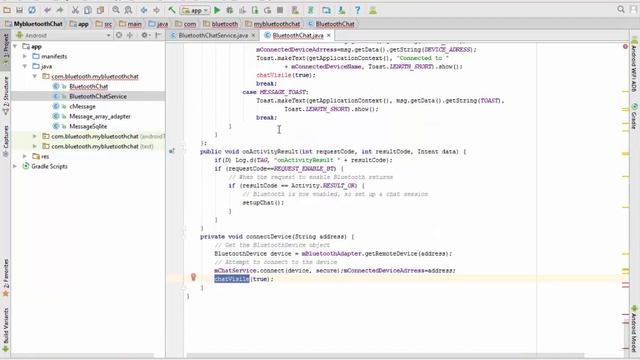Select Message_array_adapter in project tree
This screenshot has height=360, width=640.
100,116
